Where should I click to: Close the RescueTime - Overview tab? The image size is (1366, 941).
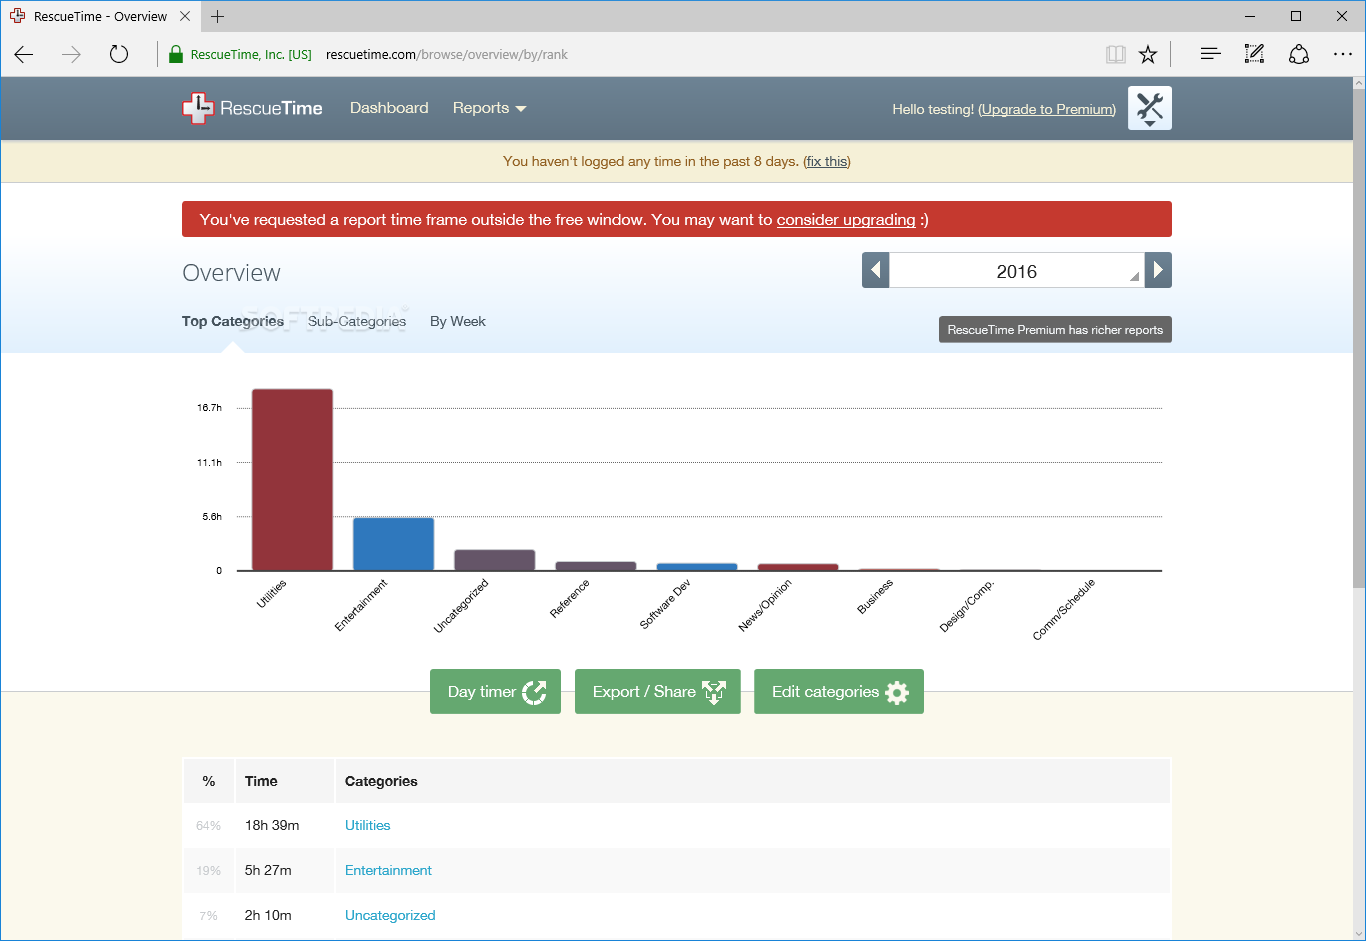point(185,16)
